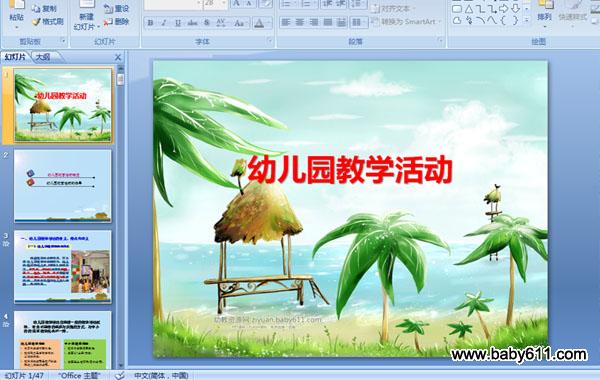
Task: Toggle underline formatting
Action: (x=178, y=23)
